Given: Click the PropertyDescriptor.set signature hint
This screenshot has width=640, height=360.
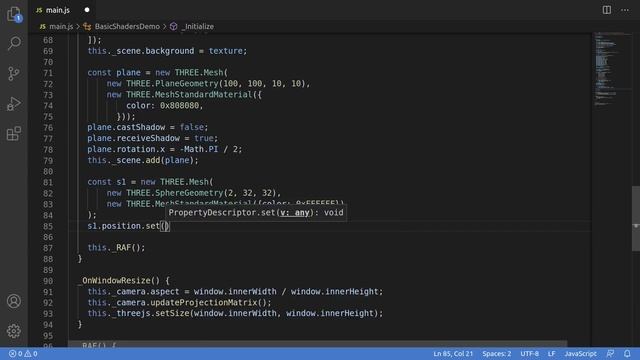Looking at the screenshot, I should pyautogui.click(x=256, y=213).
